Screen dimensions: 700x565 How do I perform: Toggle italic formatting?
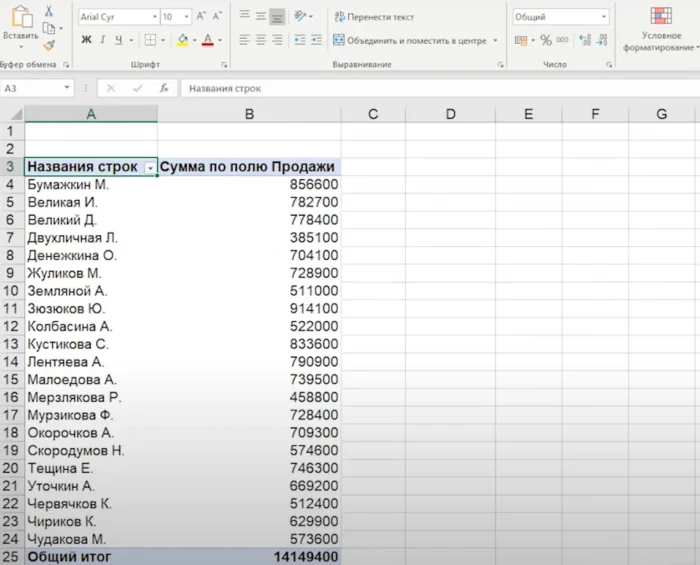click(x=103, y=40)
